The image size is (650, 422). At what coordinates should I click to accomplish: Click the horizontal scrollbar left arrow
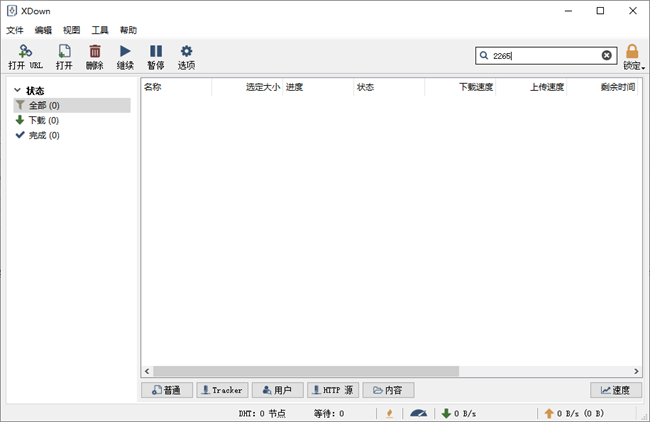pyautogui.click(x=147, y=371)
